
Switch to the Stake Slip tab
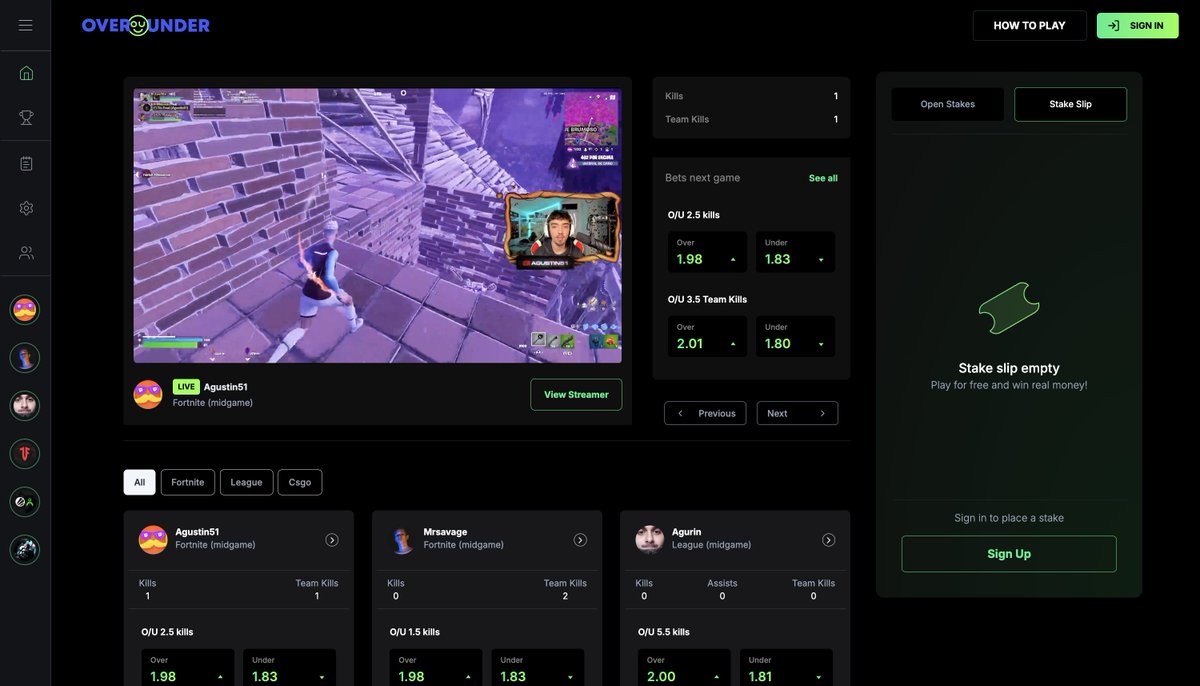coord(1070,104)
